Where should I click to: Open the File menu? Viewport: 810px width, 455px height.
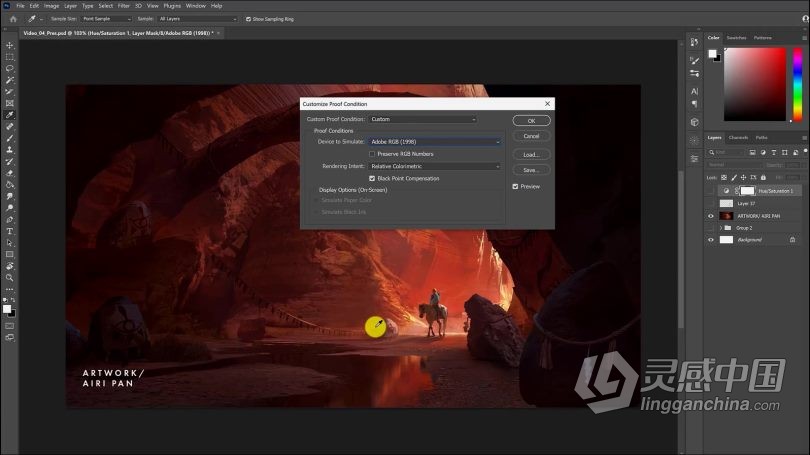pos(20,6)
